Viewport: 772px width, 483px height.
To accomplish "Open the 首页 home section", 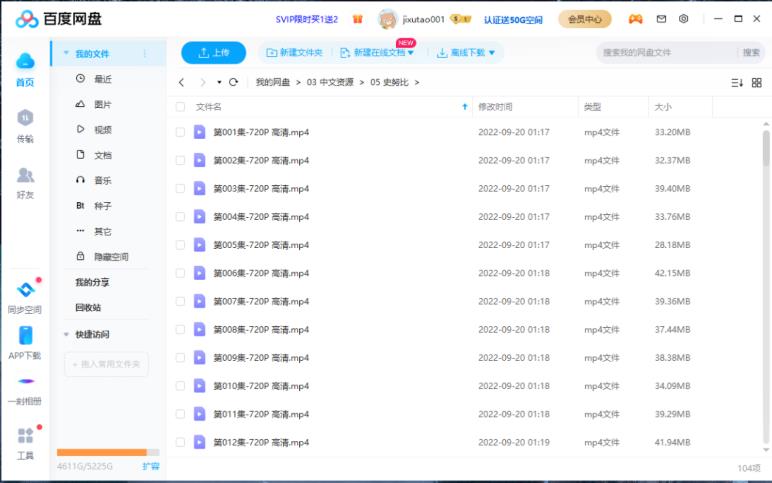I will point(25,70).
